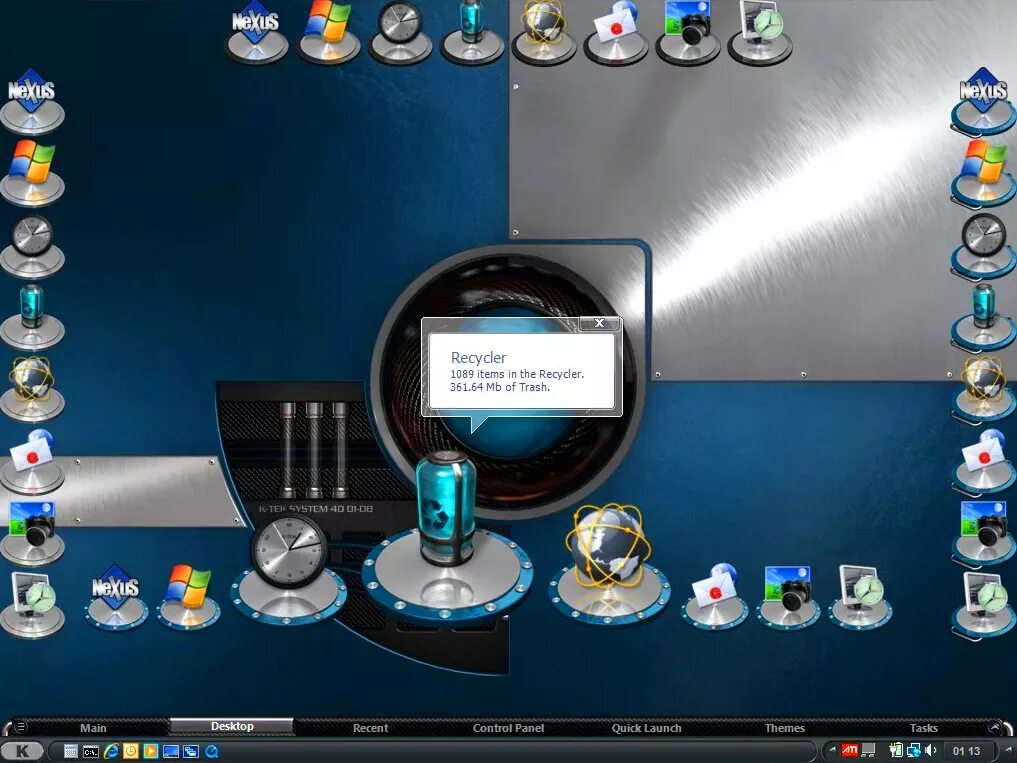The width and height of the screenshot is (1017, 763).
Task: Open the monitor-with-clock icon in the bottom dock
Action: click(860, 596)
